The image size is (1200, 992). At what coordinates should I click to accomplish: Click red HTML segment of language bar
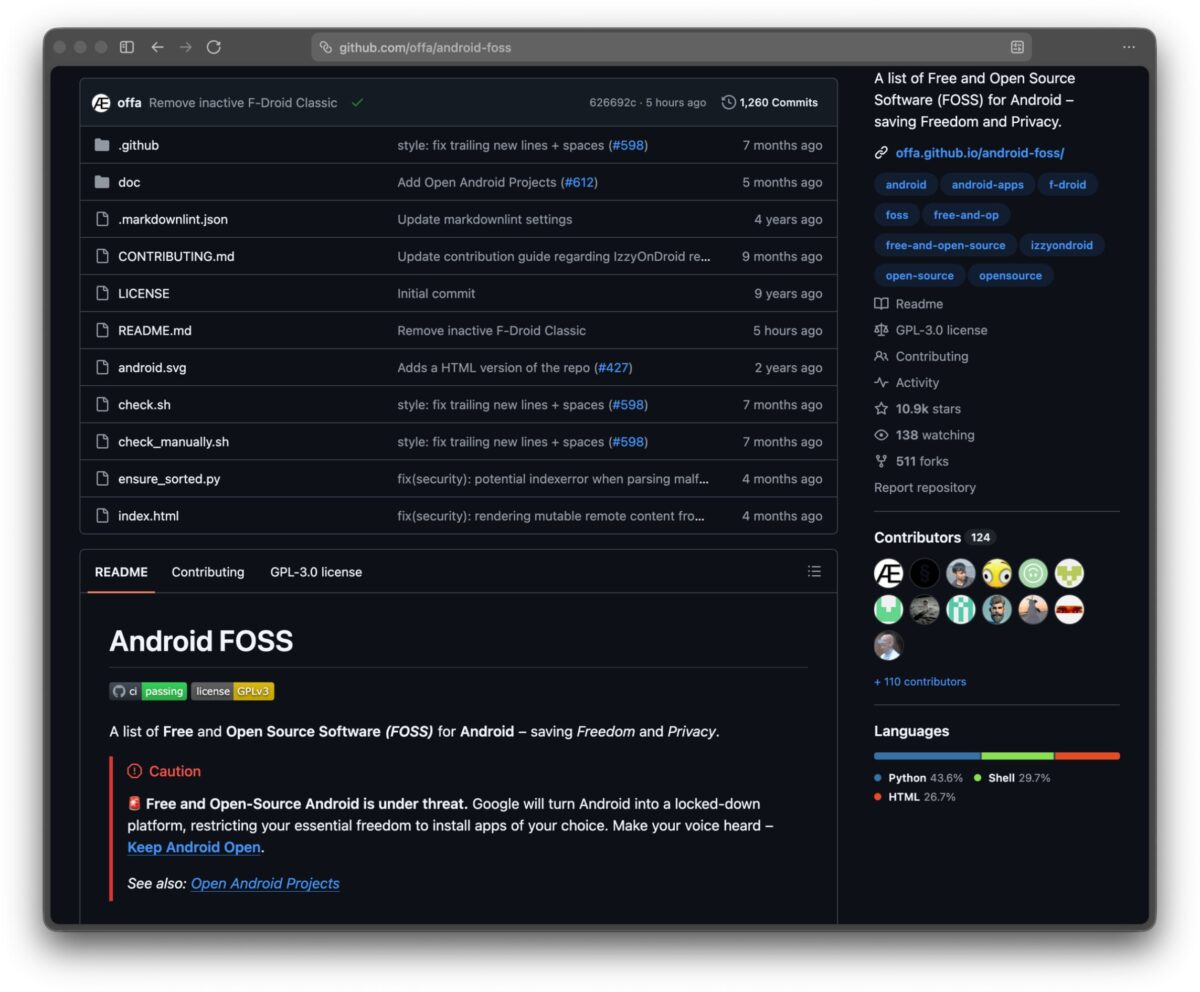click(1087, 756)
